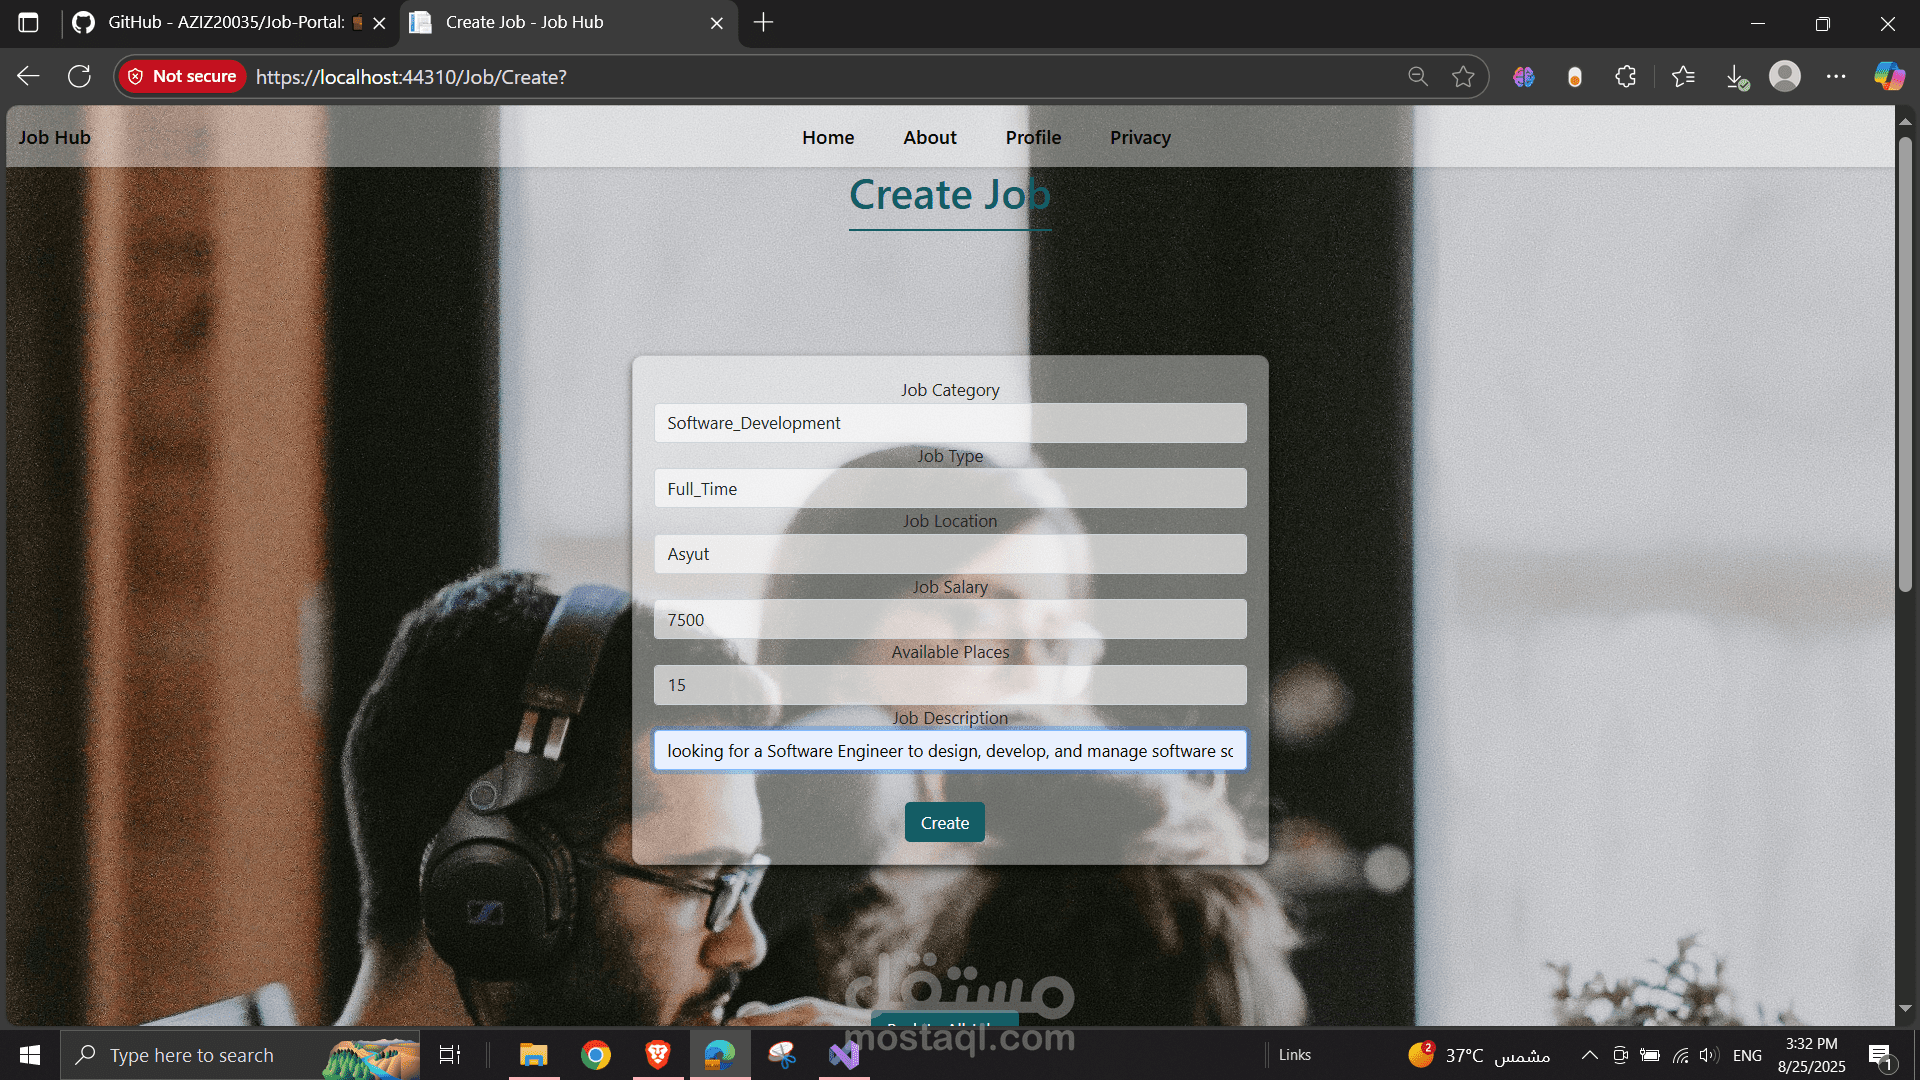
Task: Click the Not secure site badge
Action: point(182,76)
